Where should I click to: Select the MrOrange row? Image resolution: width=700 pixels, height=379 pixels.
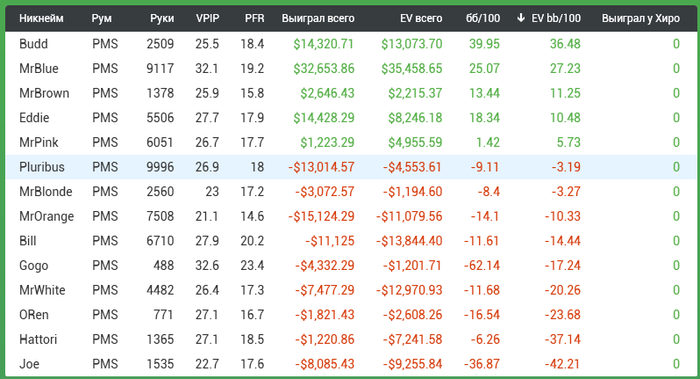pos(350,216)
